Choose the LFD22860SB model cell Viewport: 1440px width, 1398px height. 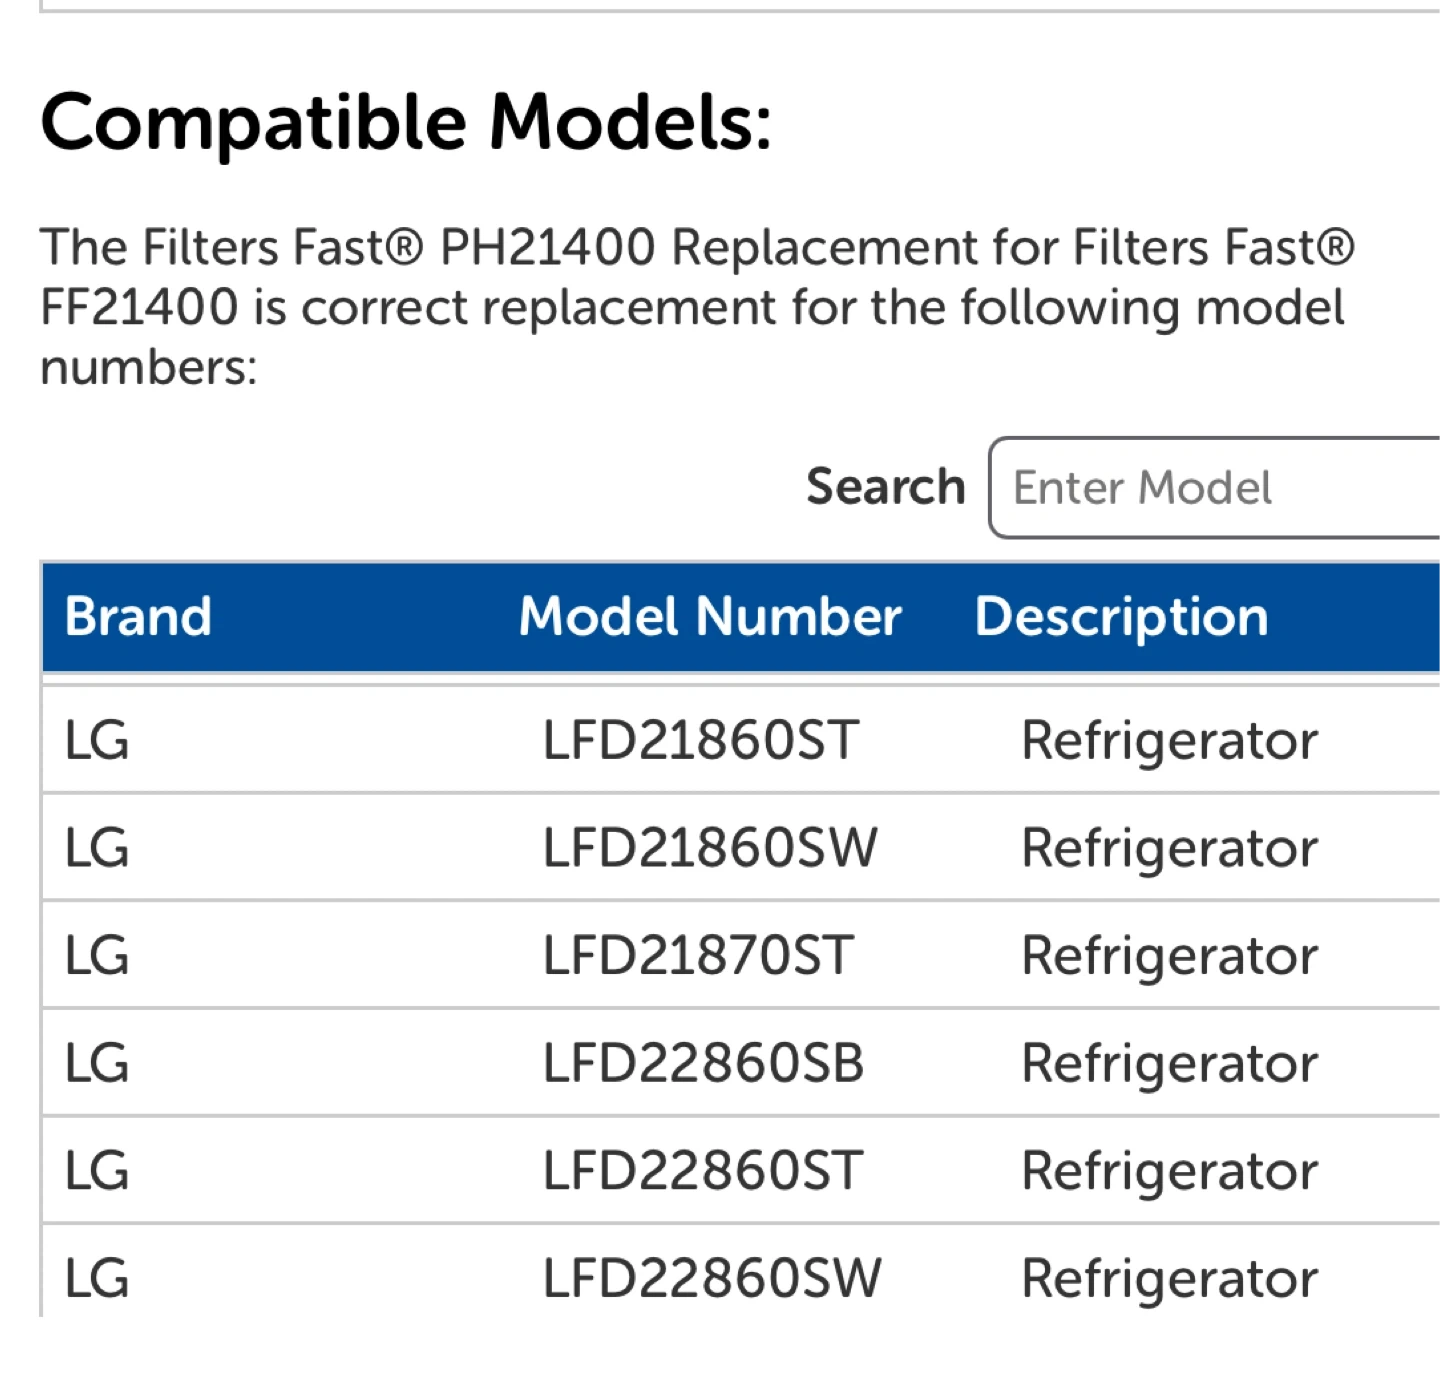(x=702, y=1063)
